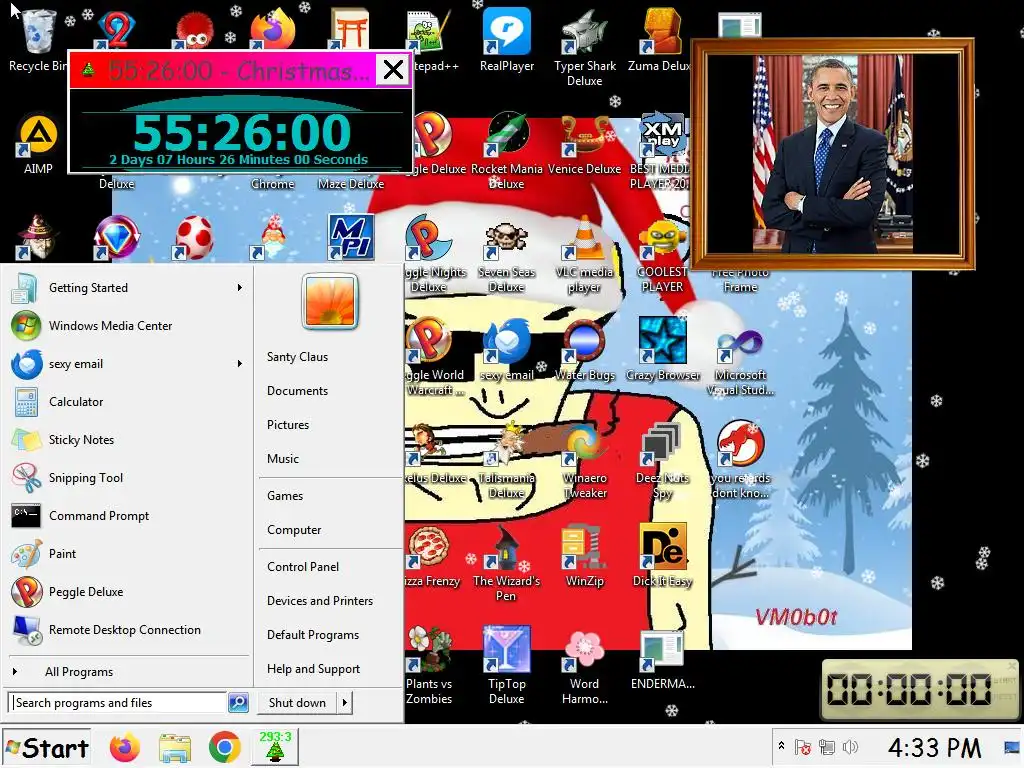Click Search programs and files field
The width and height of the screenshot is (1024, 768).
(x=118, y=703)
